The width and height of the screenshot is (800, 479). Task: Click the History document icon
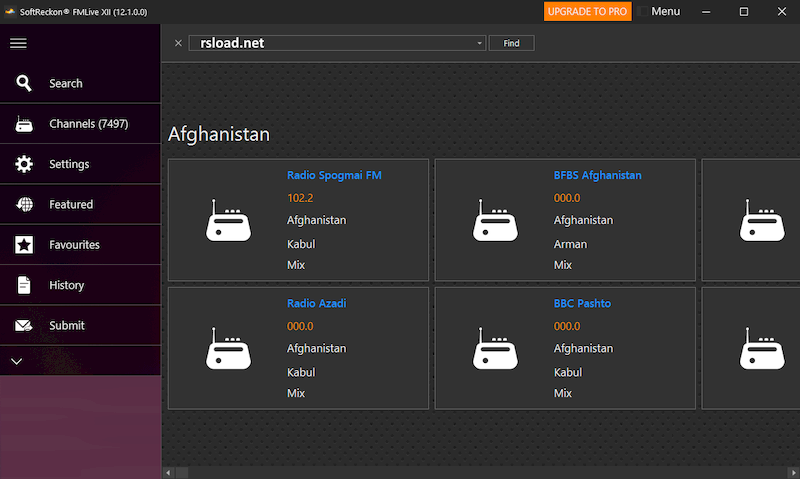click(x=25, y=285)
